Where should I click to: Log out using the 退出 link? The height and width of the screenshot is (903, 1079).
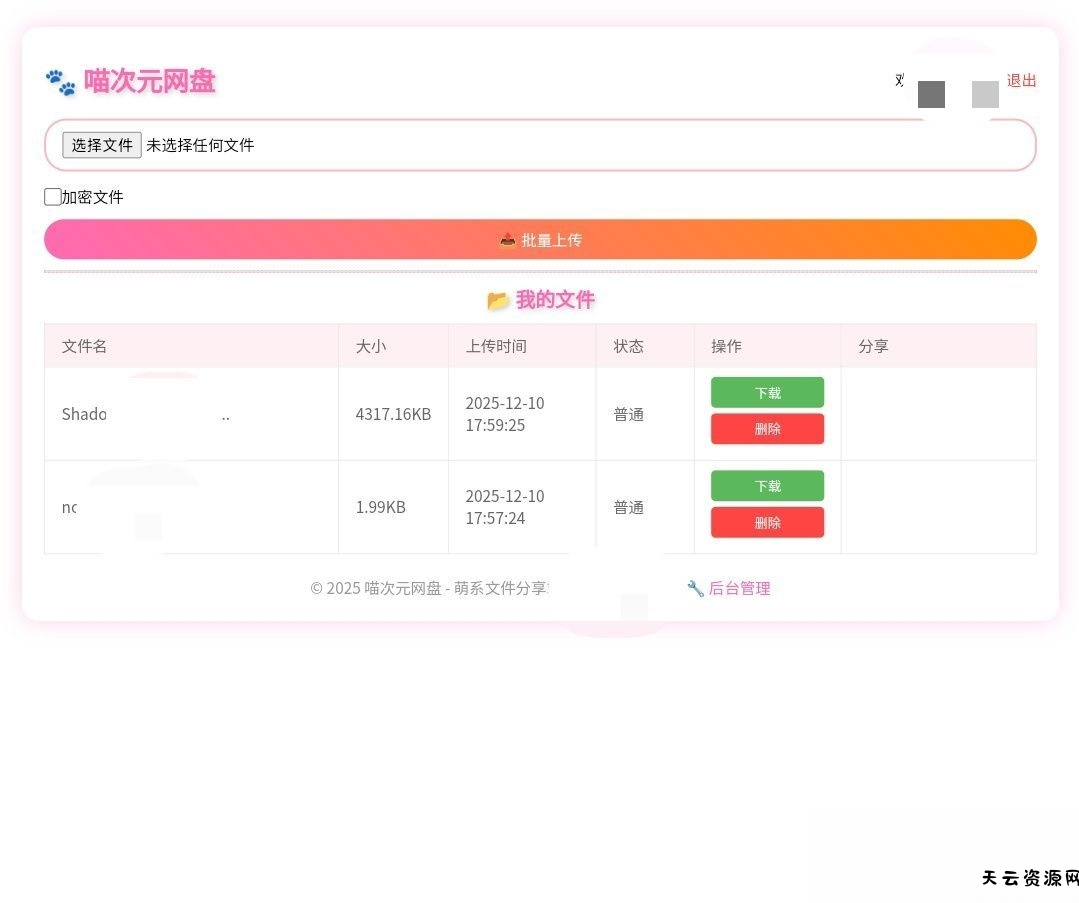1021,81
